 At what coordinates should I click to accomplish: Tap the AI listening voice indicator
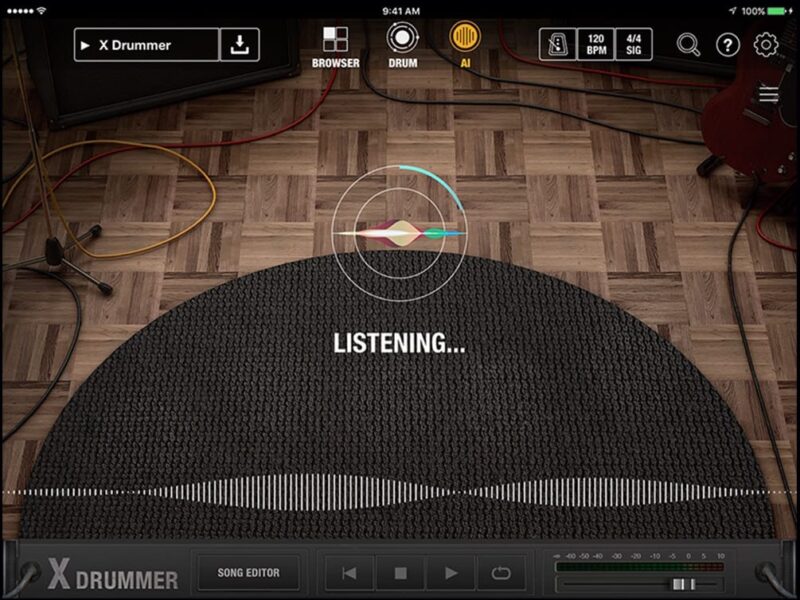[x=400, y=233]
